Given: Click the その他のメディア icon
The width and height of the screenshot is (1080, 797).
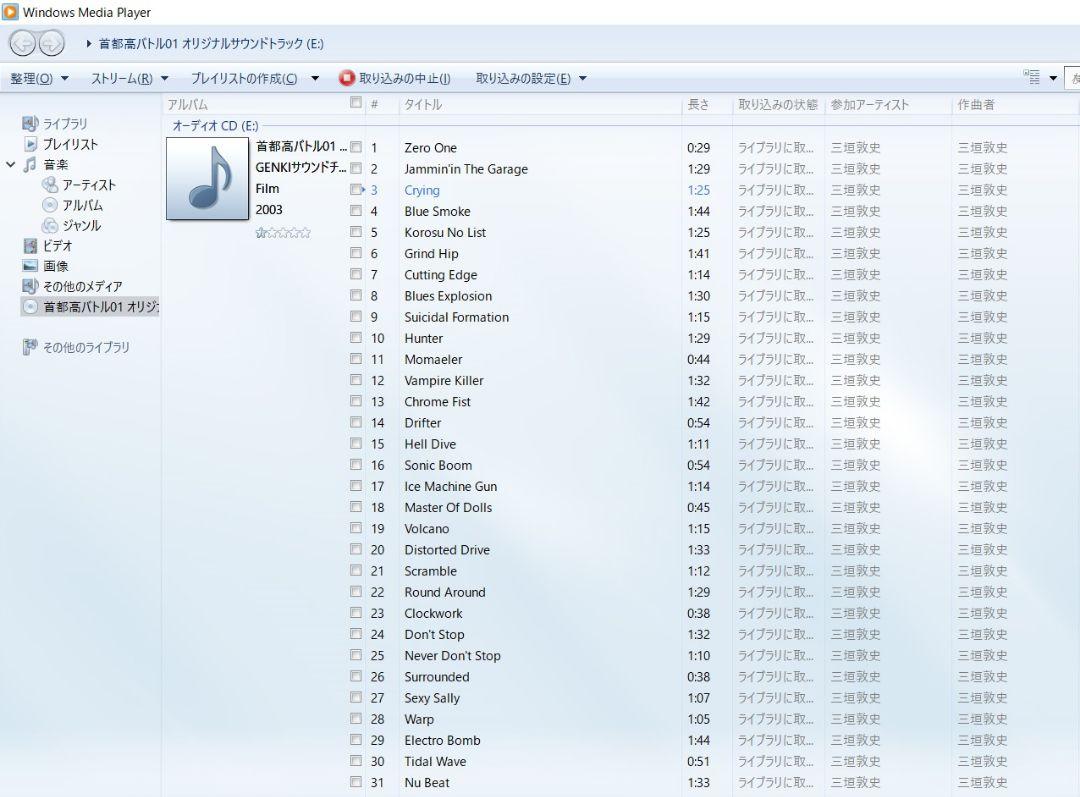Looking at the screenshot, I should [x=30, y=286].
